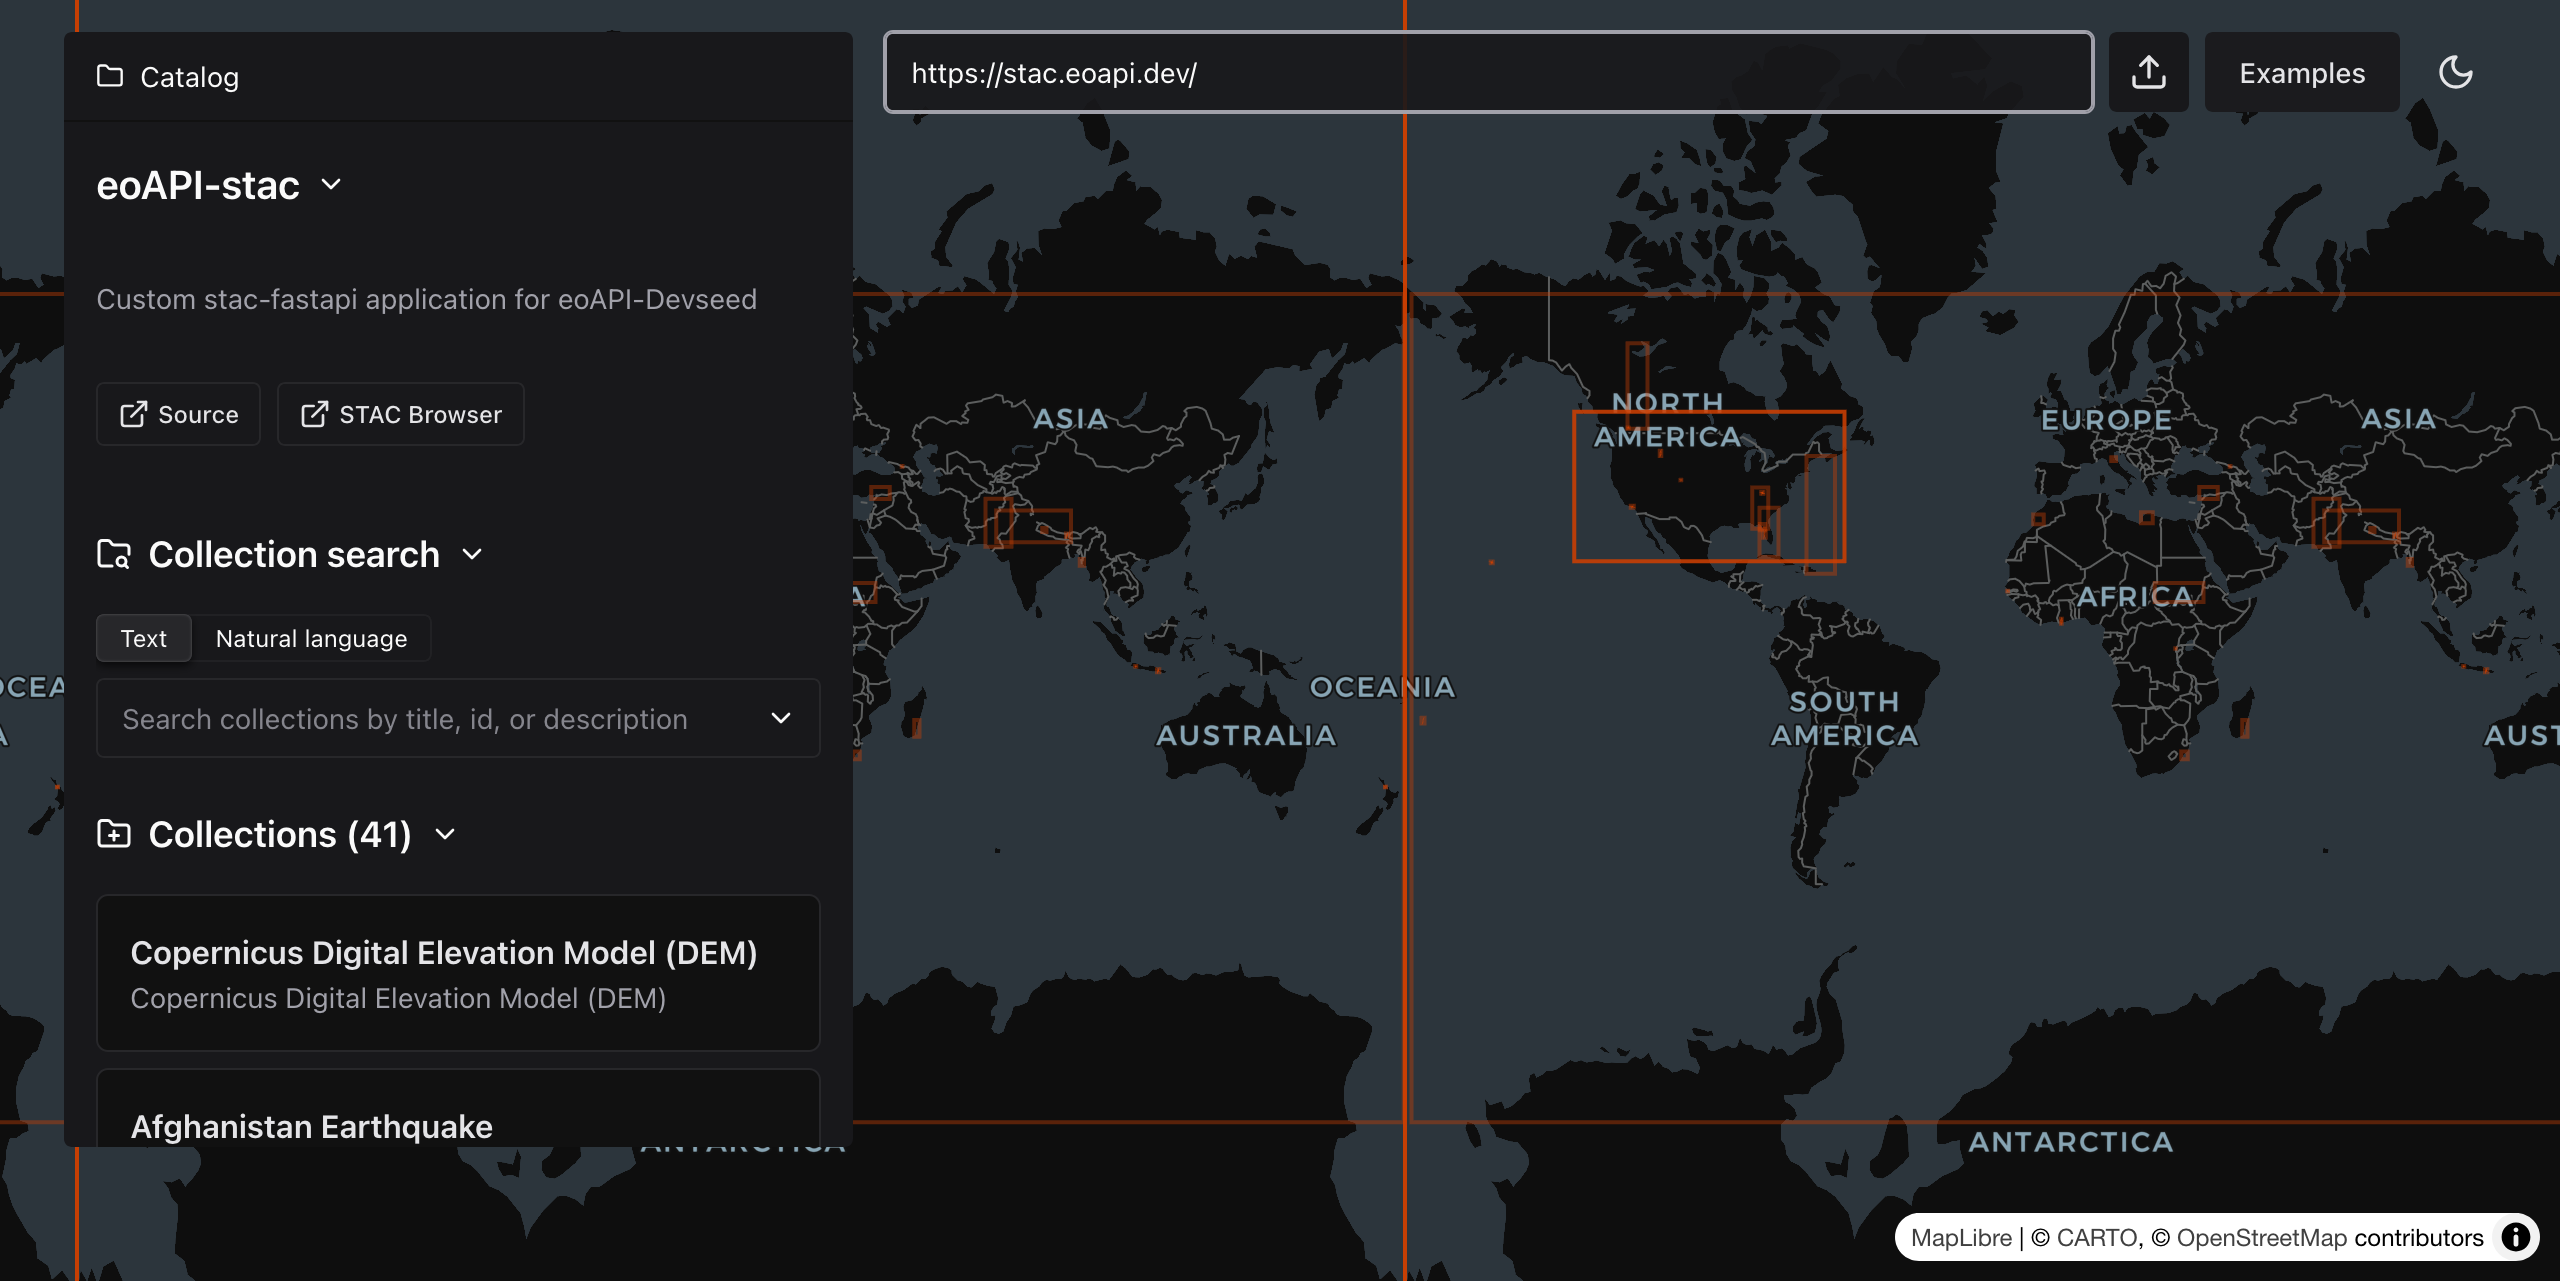Click the upload icon button

(2148, 73)
